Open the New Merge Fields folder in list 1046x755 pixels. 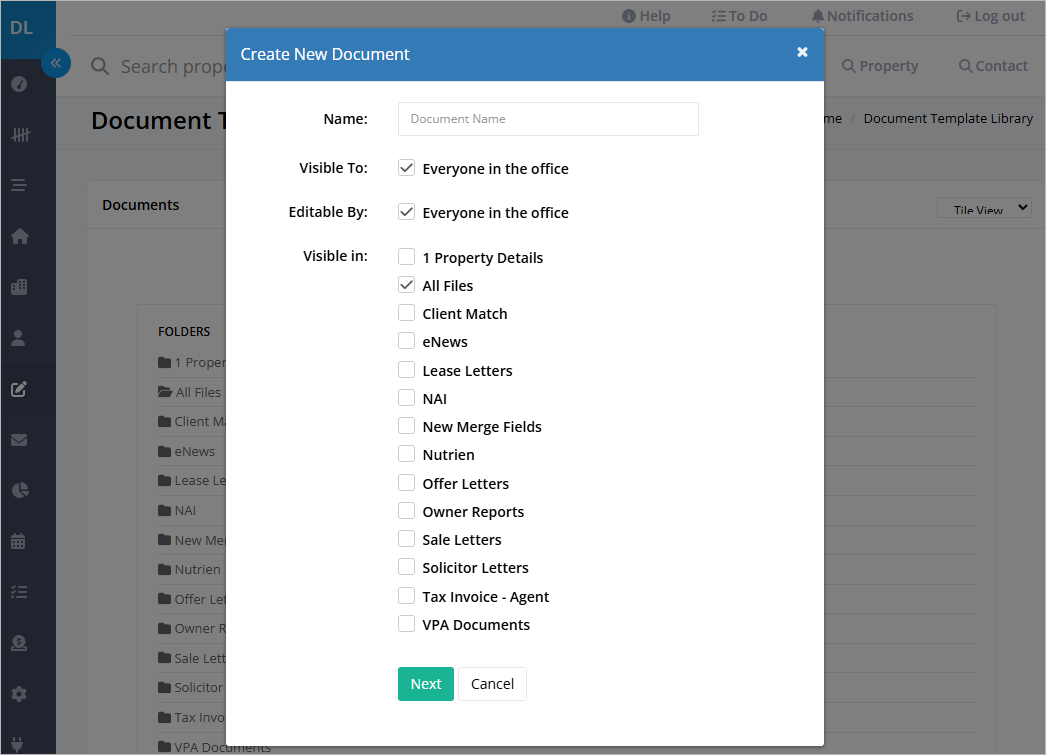coord(192,540)
